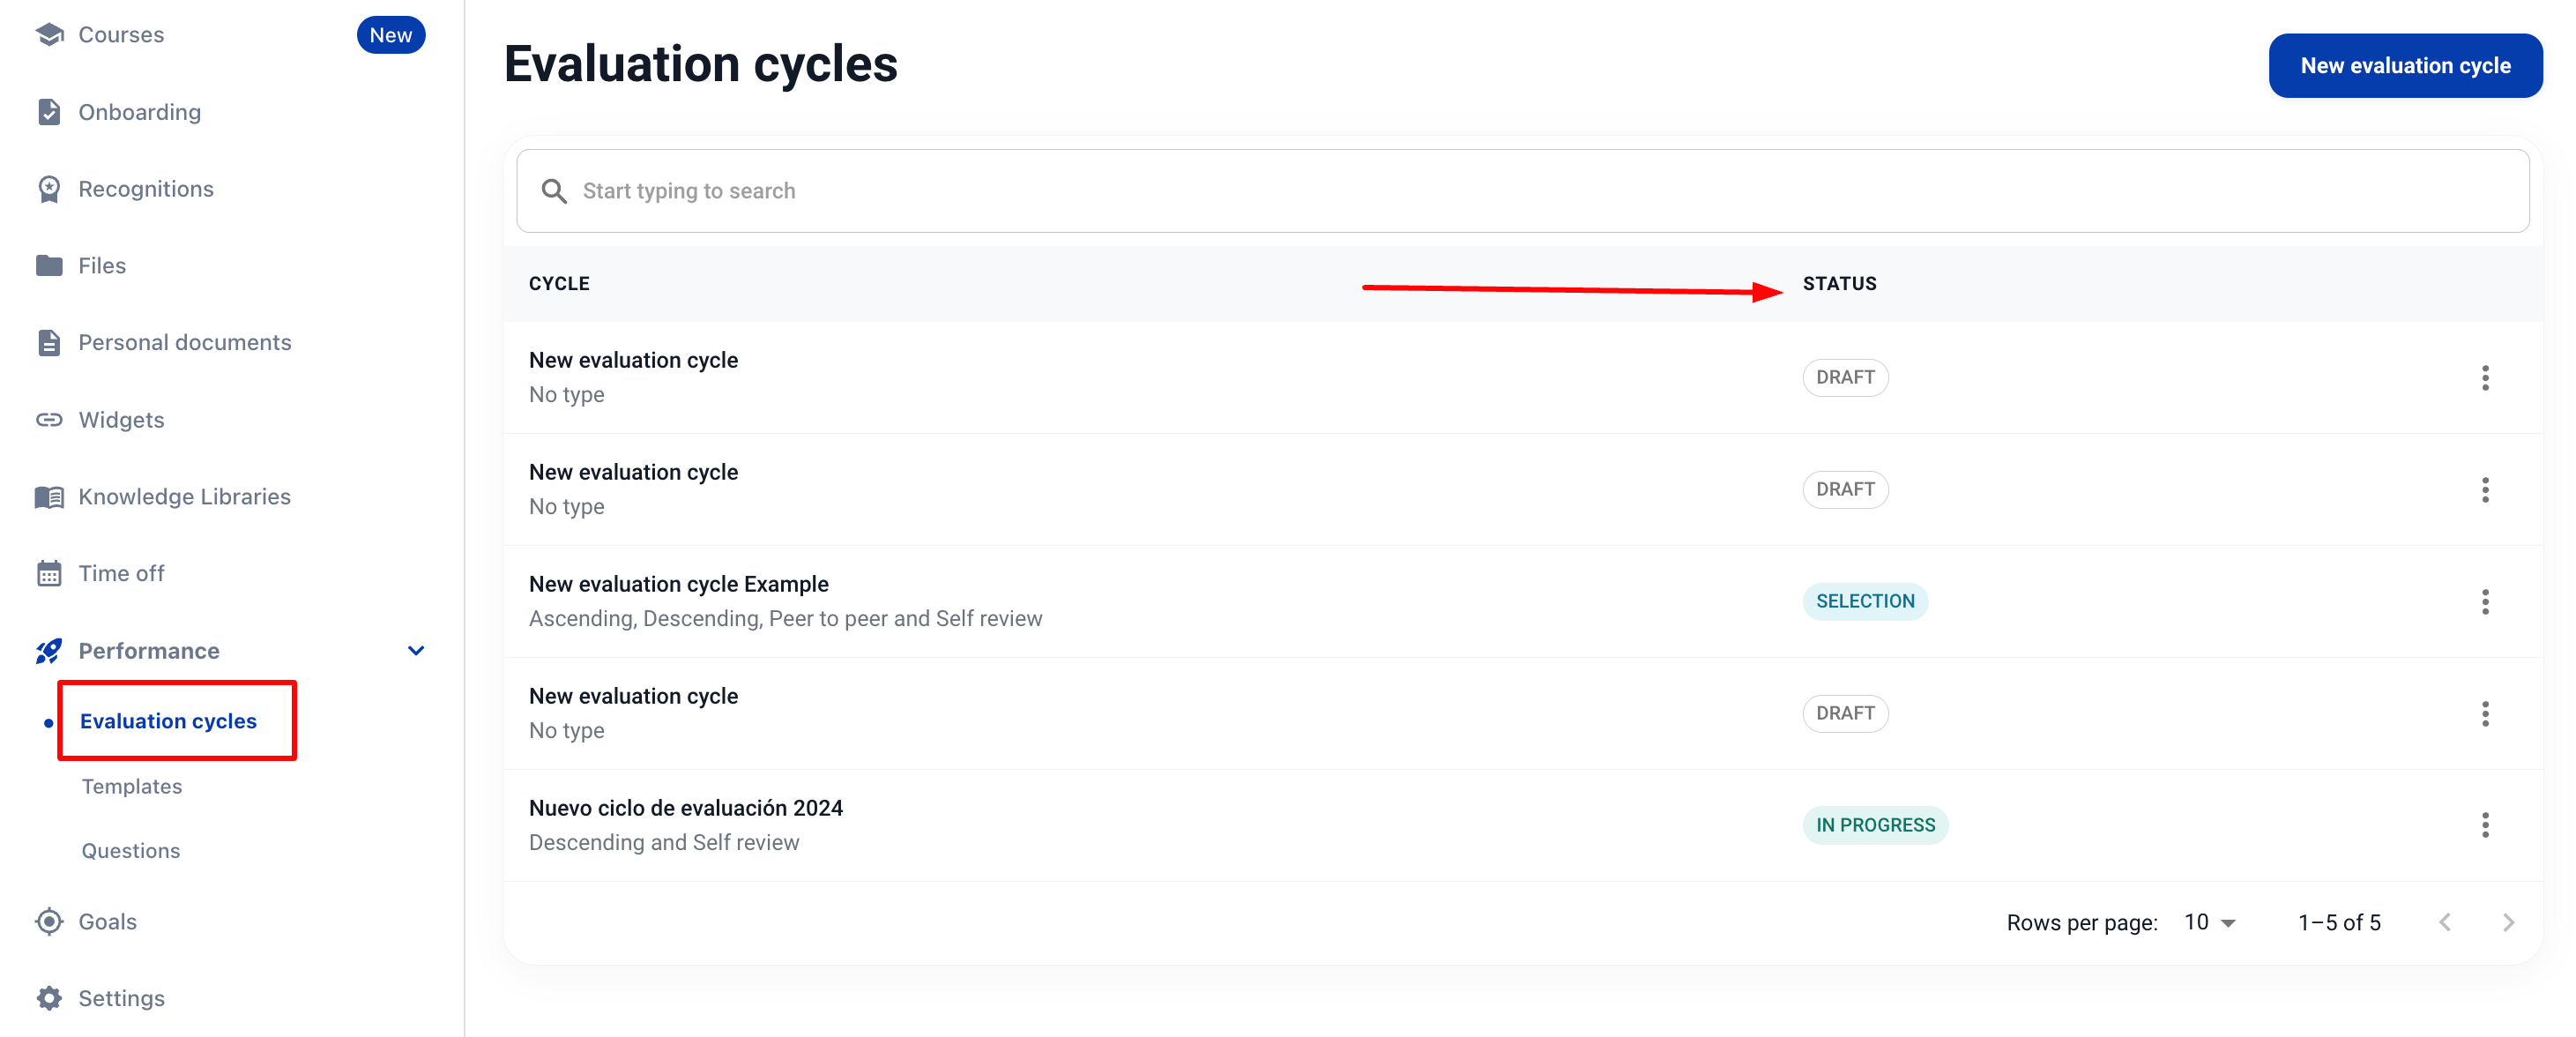This screenshot has width=2576, height=1037.
Task: Click the search field to type
Action: (x=1520, y=191)
